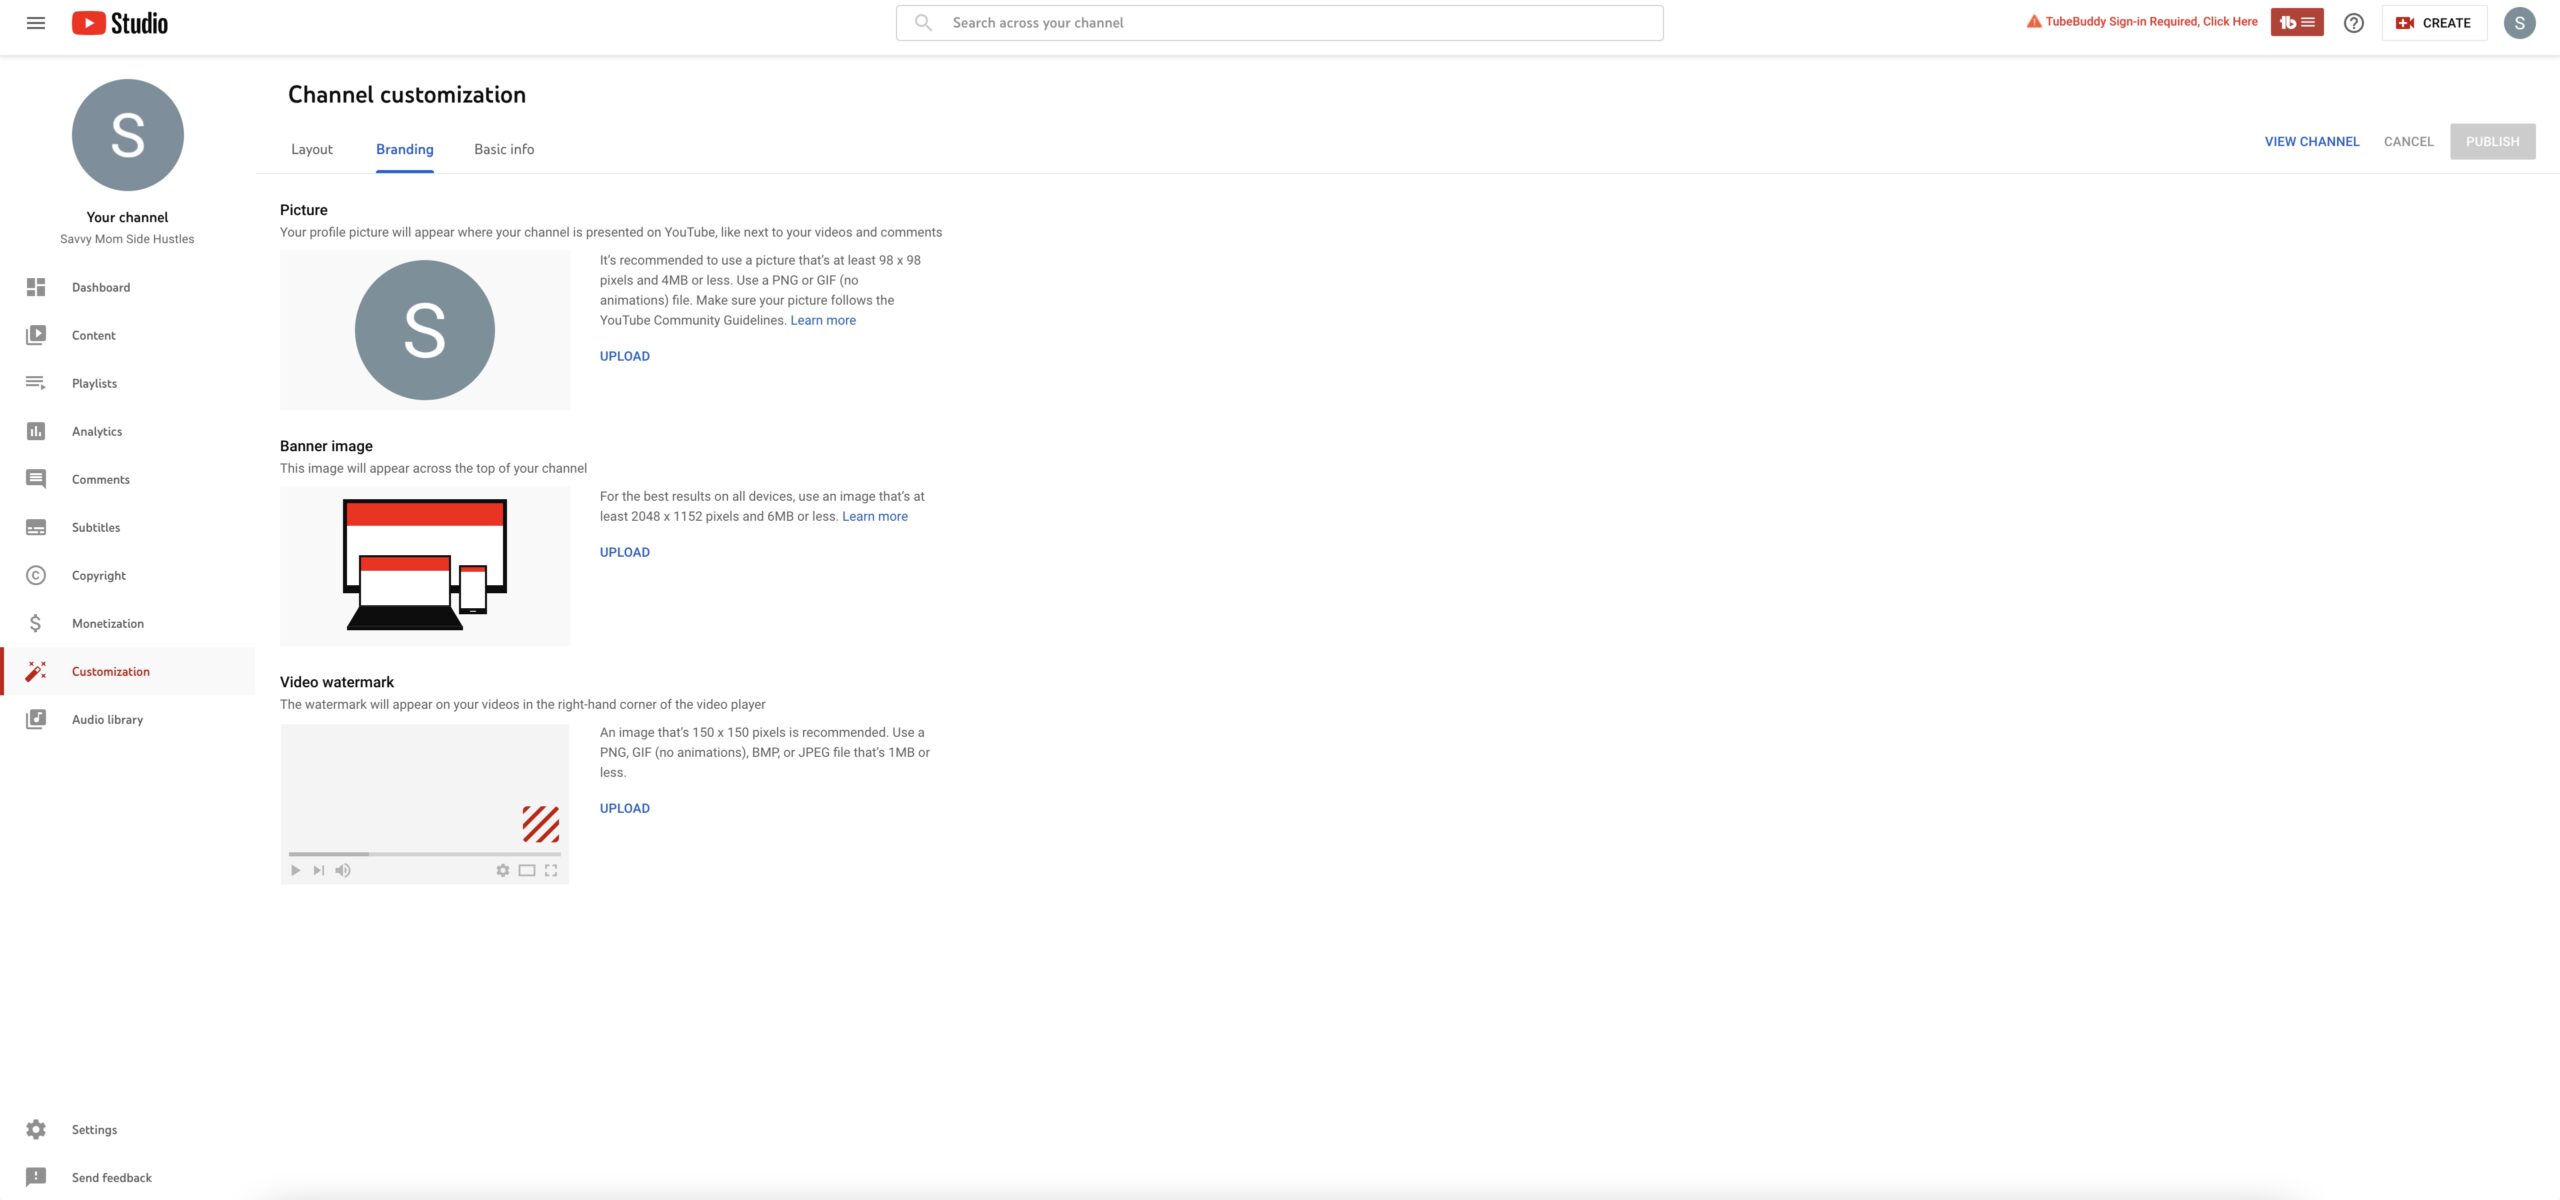Screen dimensions: 2560x1200
Task: Click UPLOAD for banner image
Action: click(x=624, y=552)
